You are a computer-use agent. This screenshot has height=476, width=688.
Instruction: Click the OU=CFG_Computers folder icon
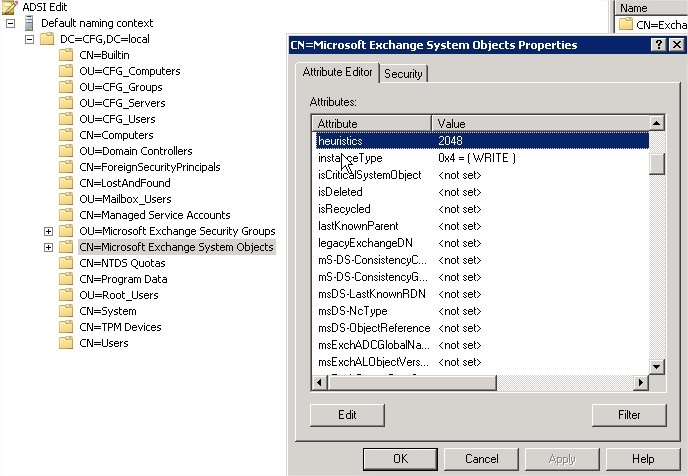(x=66, y=71)
